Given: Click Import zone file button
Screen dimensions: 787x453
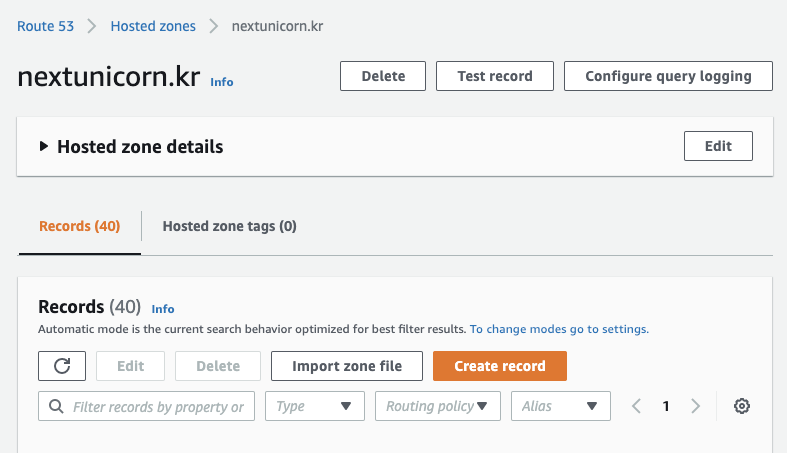Looking at the screenshot, I should [347, 366].
